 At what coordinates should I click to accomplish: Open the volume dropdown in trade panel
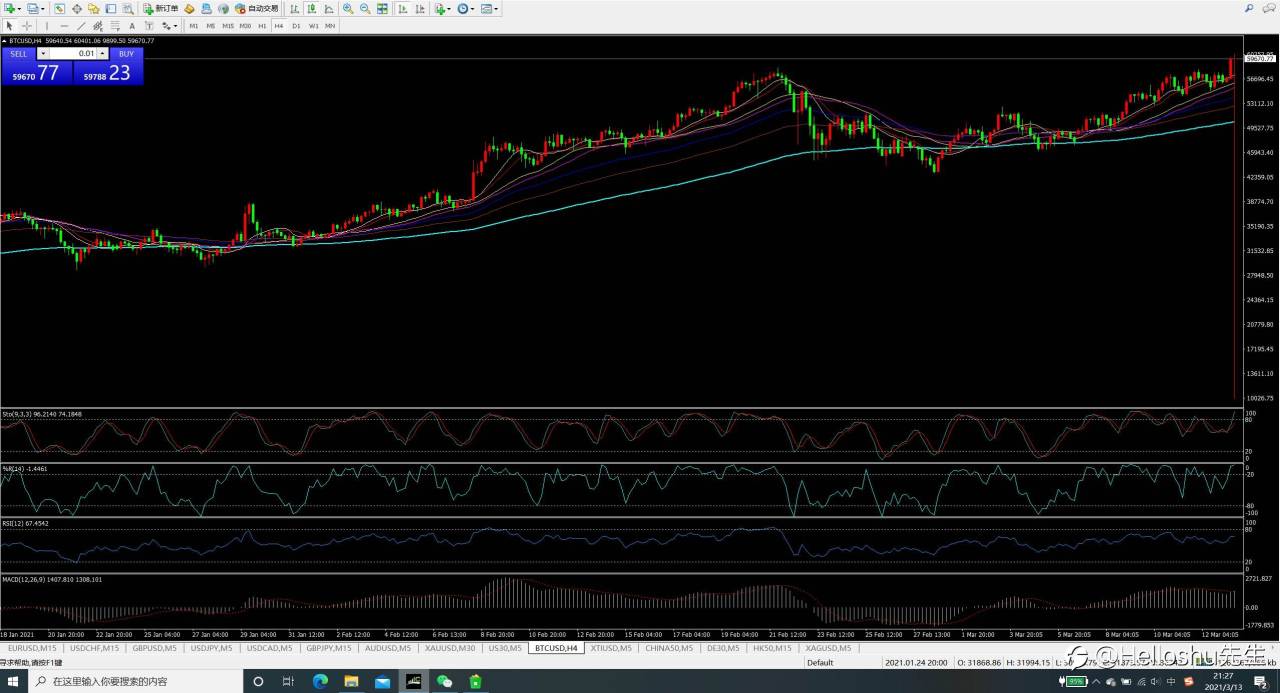(43, 54)
